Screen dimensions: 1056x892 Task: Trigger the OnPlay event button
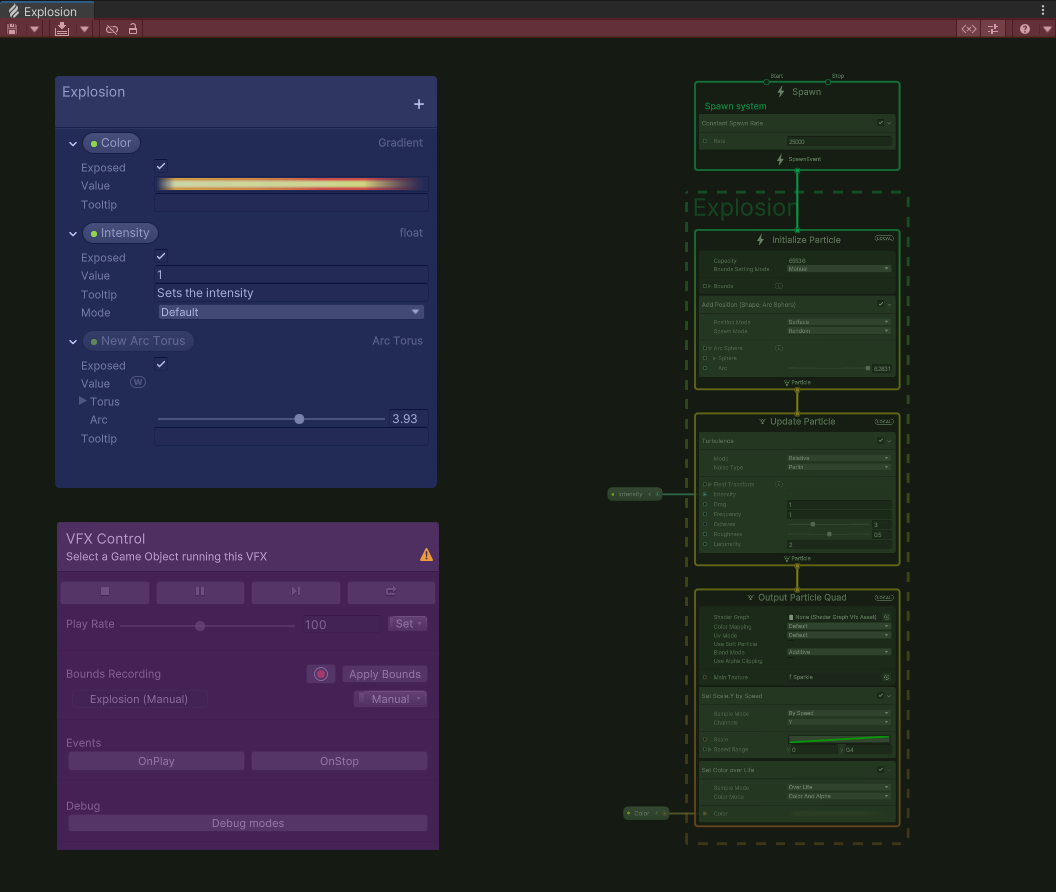(156, 760)
